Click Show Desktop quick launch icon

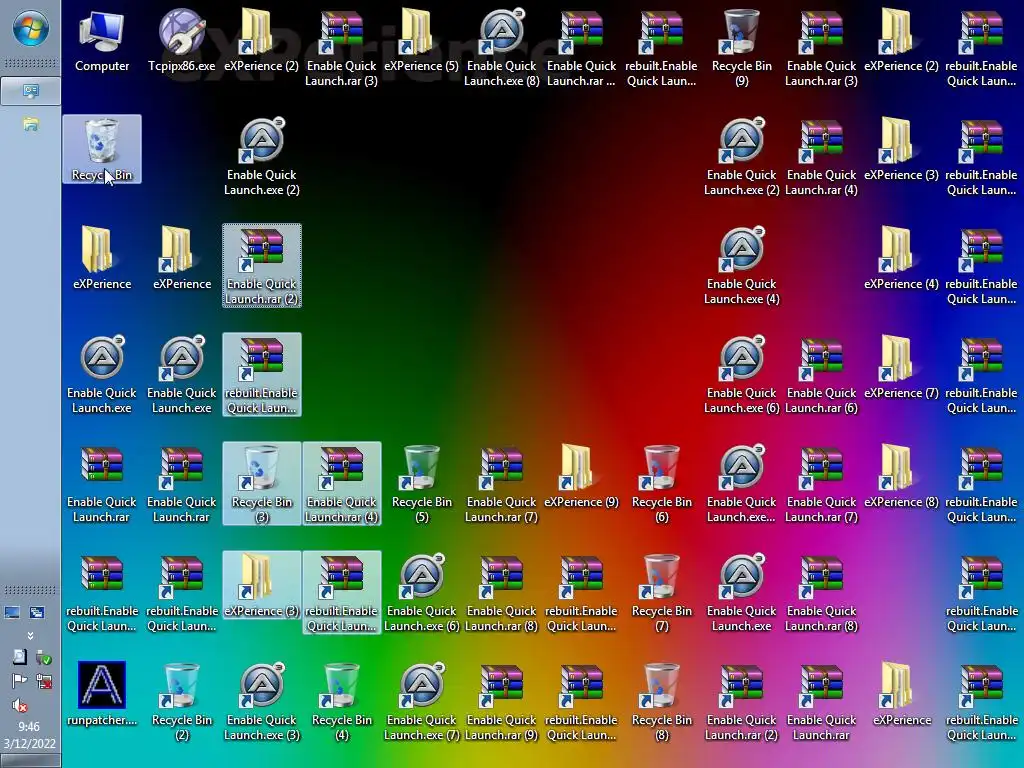(x=12, y=613)
